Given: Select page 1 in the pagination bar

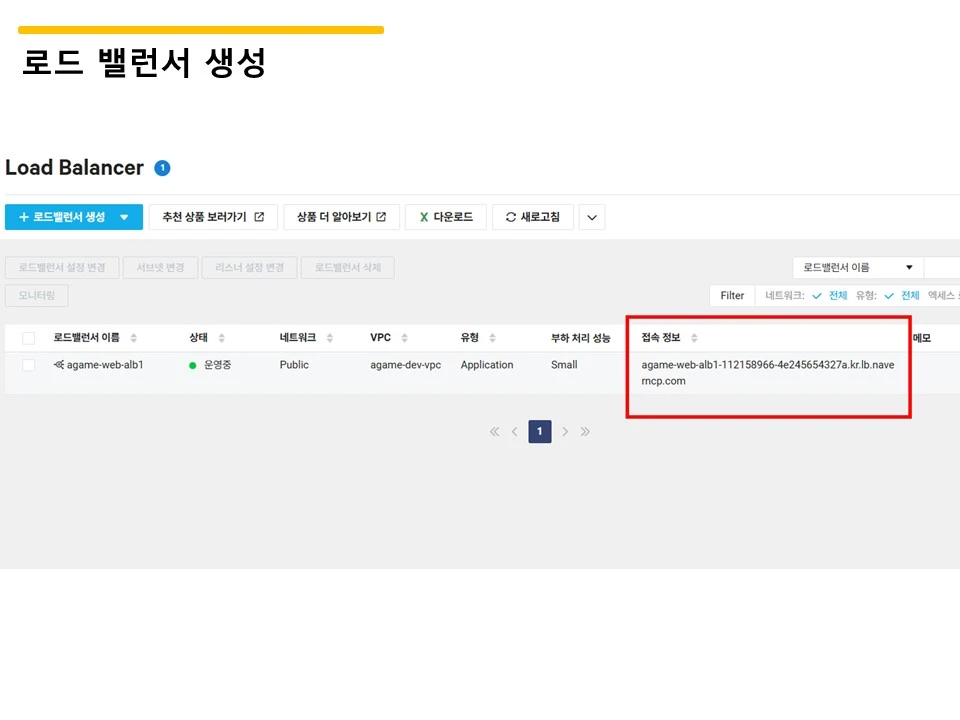Looking at the screenshot, I should [540, 431].
